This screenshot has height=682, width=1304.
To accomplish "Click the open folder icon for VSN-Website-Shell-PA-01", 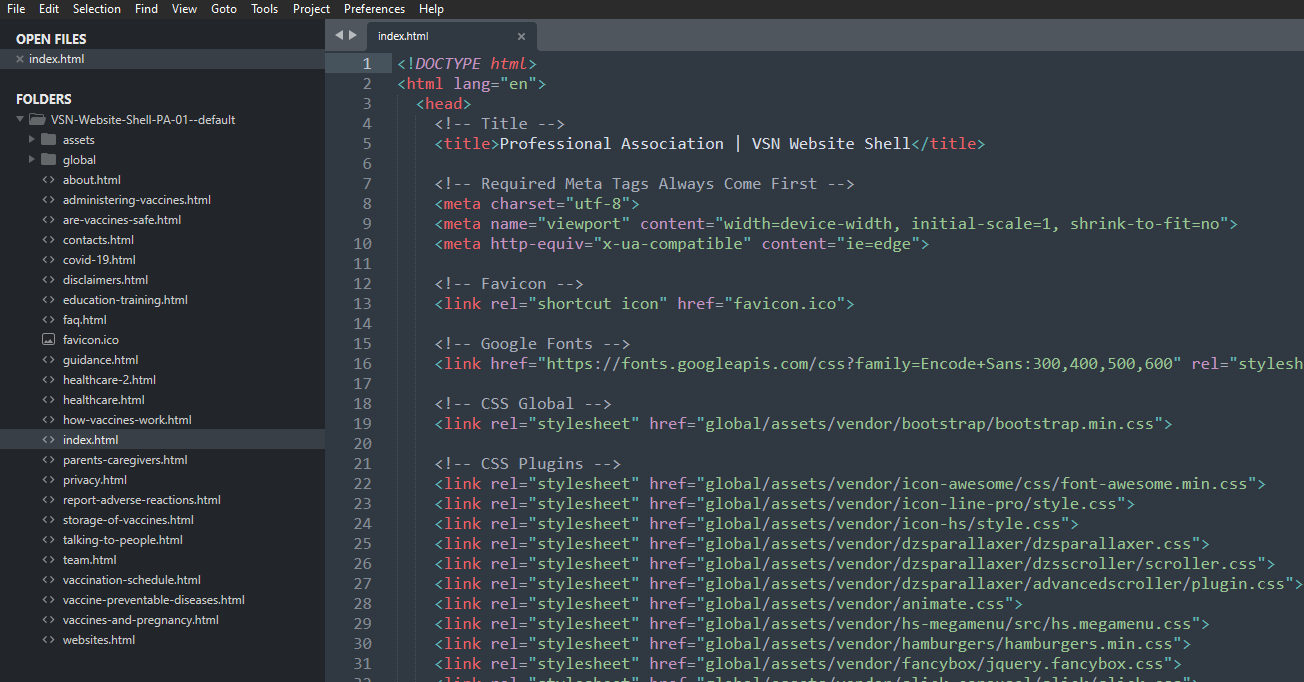I will pyautogui.click(x=37, y=120).
